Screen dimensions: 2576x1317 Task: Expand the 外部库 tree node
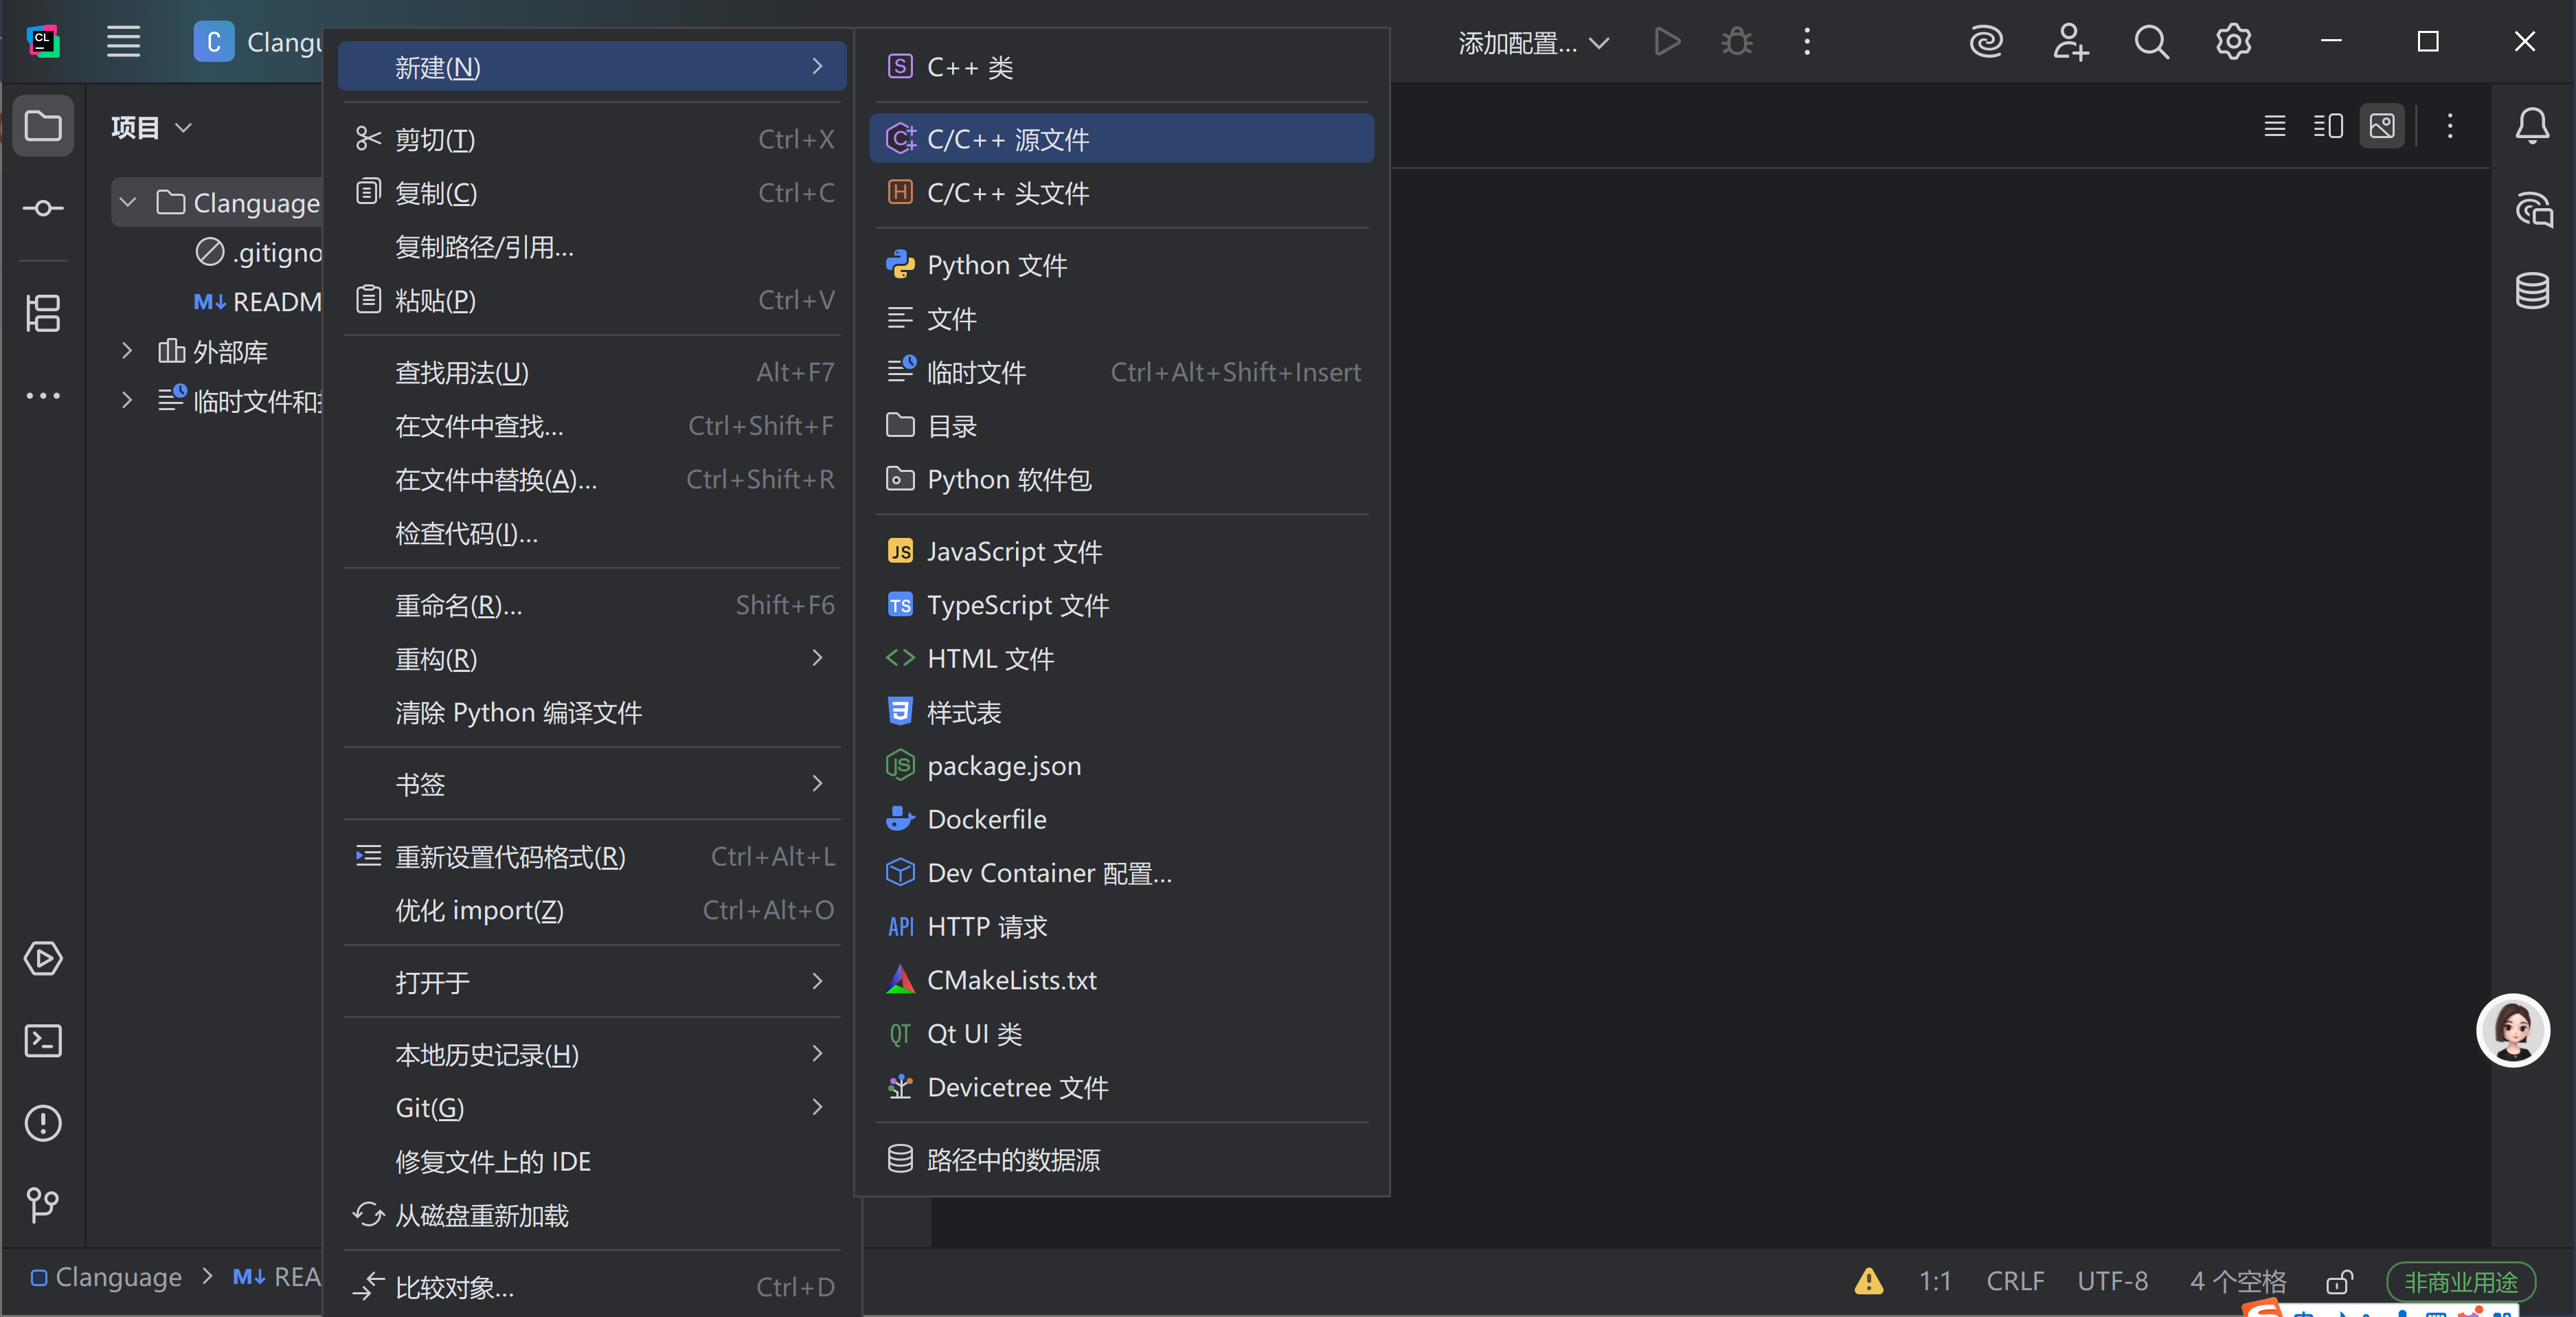click(x=126, y=351)
